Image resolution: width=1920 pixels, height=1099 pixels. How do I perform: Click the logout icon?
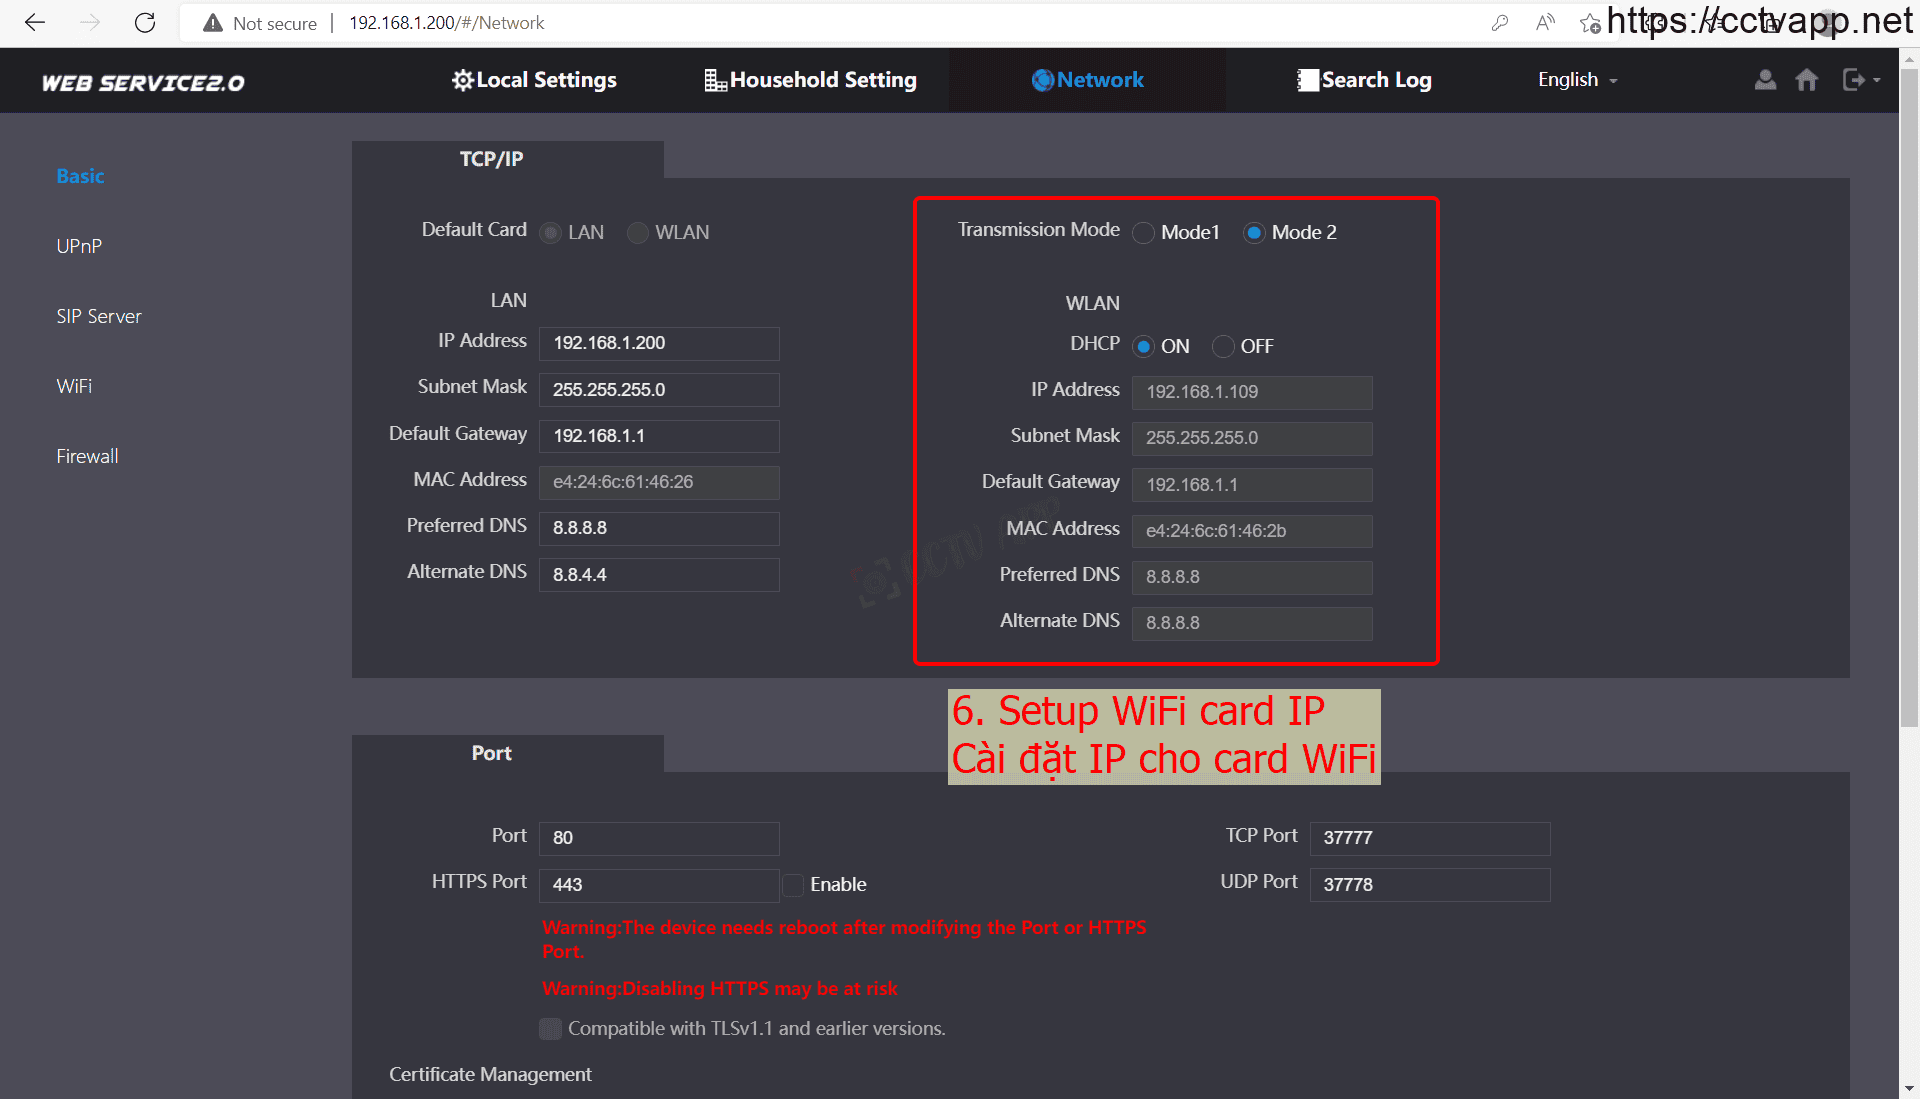(x=1853, y=80)
